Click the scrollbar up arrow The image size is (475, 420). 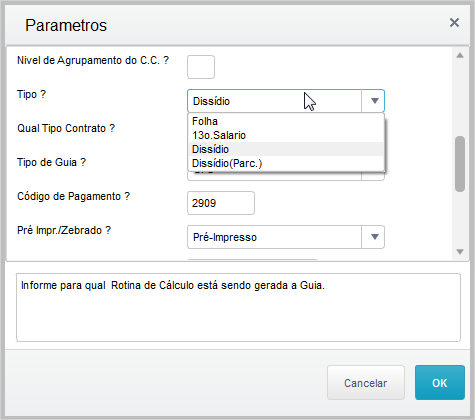(460, 55)
